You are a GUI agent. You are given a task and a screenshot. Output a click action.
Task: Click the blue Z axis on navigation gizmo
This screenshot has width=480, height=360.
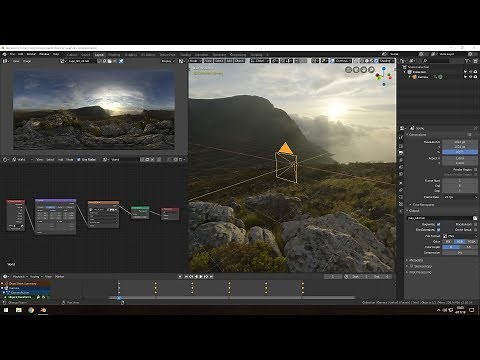point(384,68)
